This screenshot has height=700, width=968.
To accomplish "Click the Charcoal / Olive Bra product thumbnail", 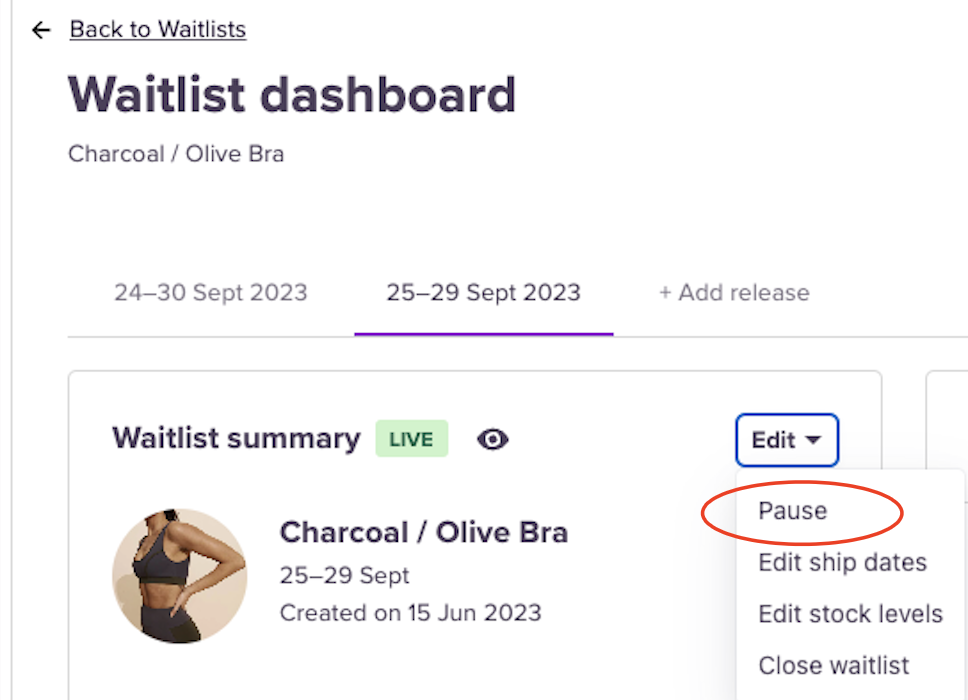I will pos(179,576).
